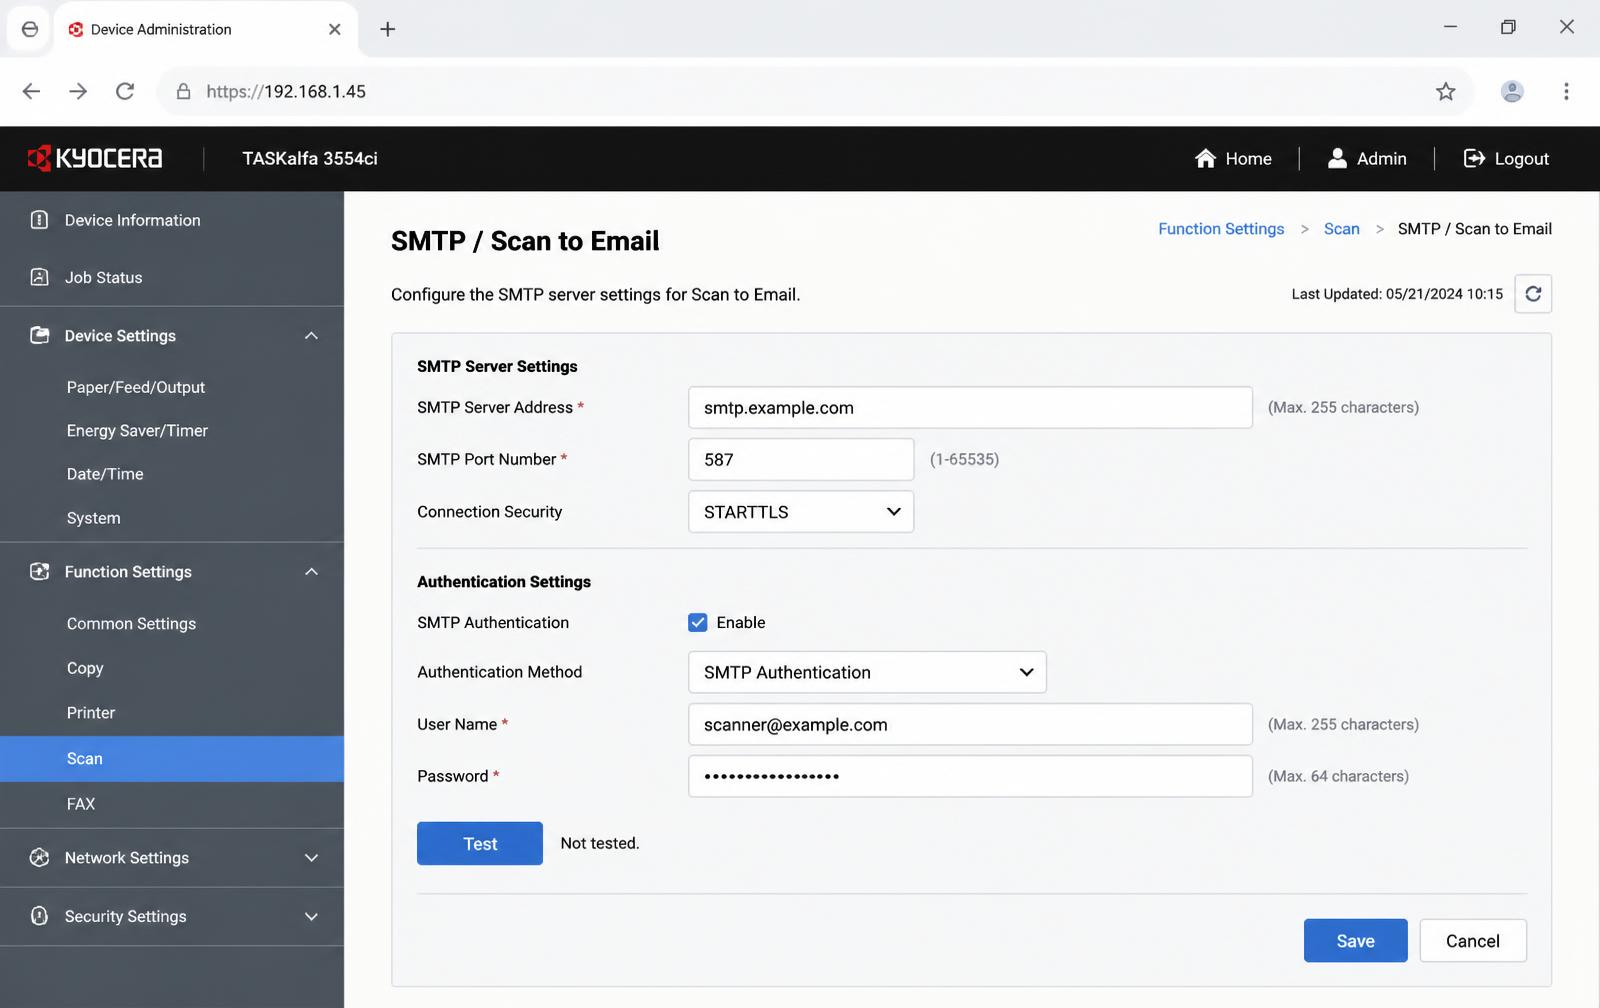Image resolution: width=1600 pixels, height=1008 pixels.
Task: Follow the Function Settings breadcrumb link
Action: tap(1221, 229)
